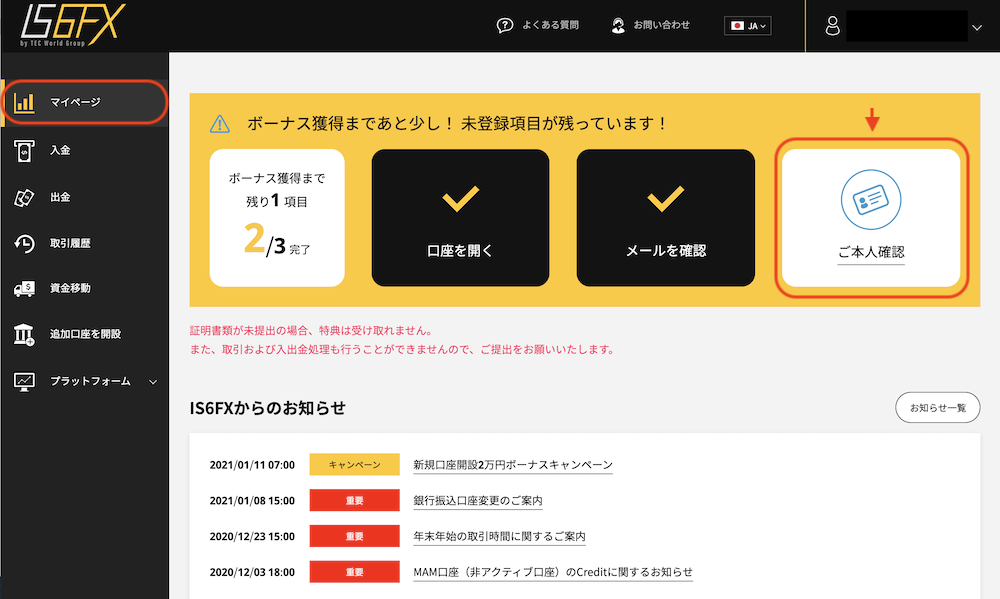The image size is (1000, 599).
Task: Open the JA language dropdown
Action: coord(747,26)
